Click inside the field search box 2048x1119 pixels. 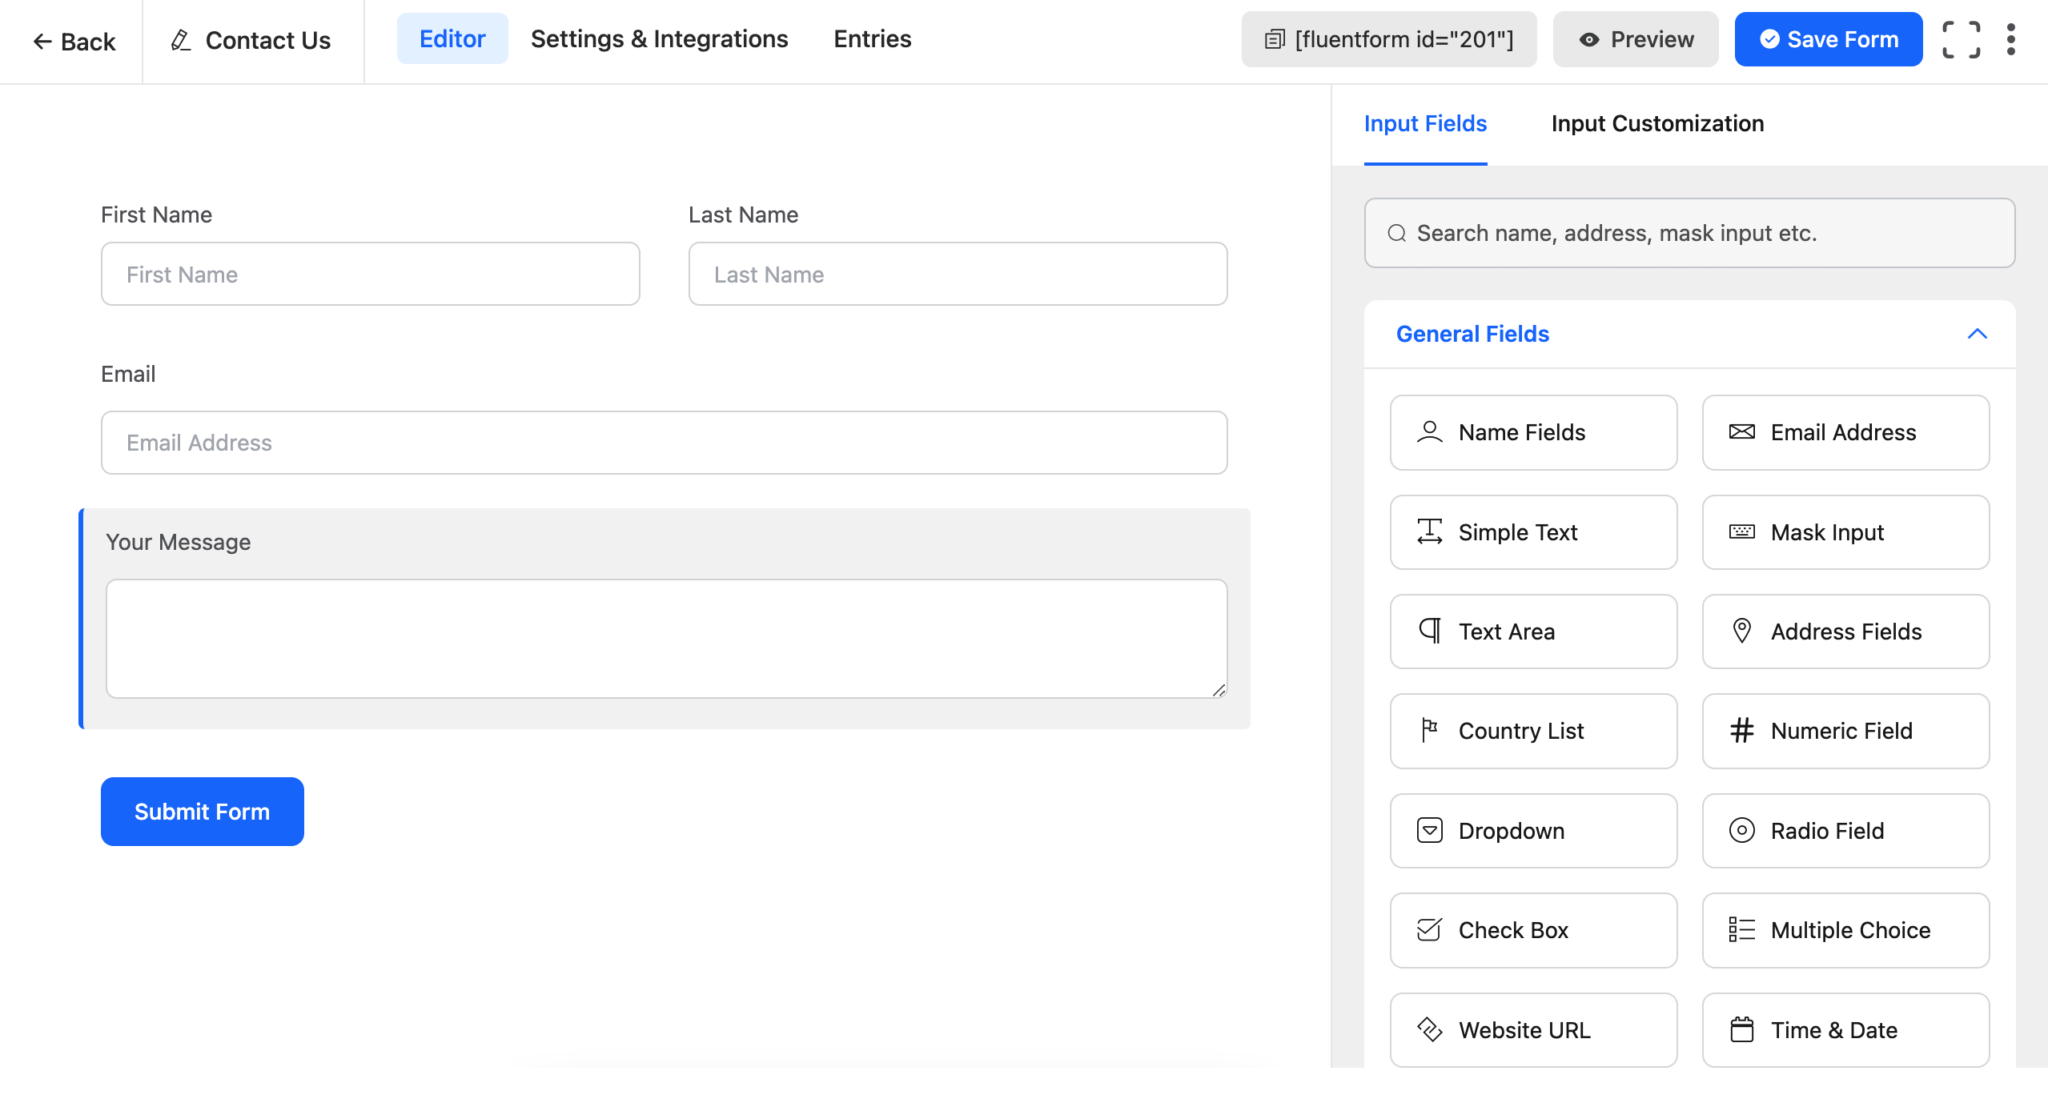(x=1689, y=232)
